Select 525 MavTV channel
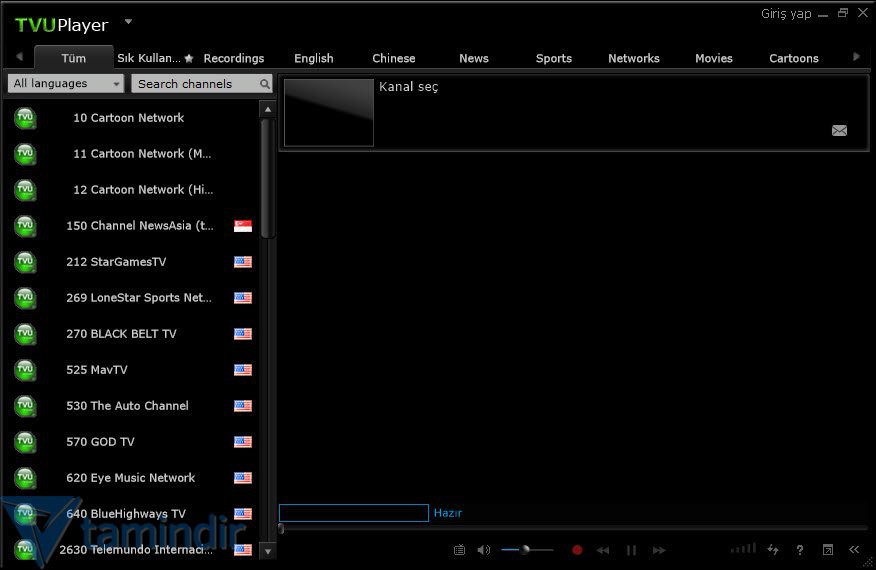Screen dimensions: 876x570 coord(132,370)
